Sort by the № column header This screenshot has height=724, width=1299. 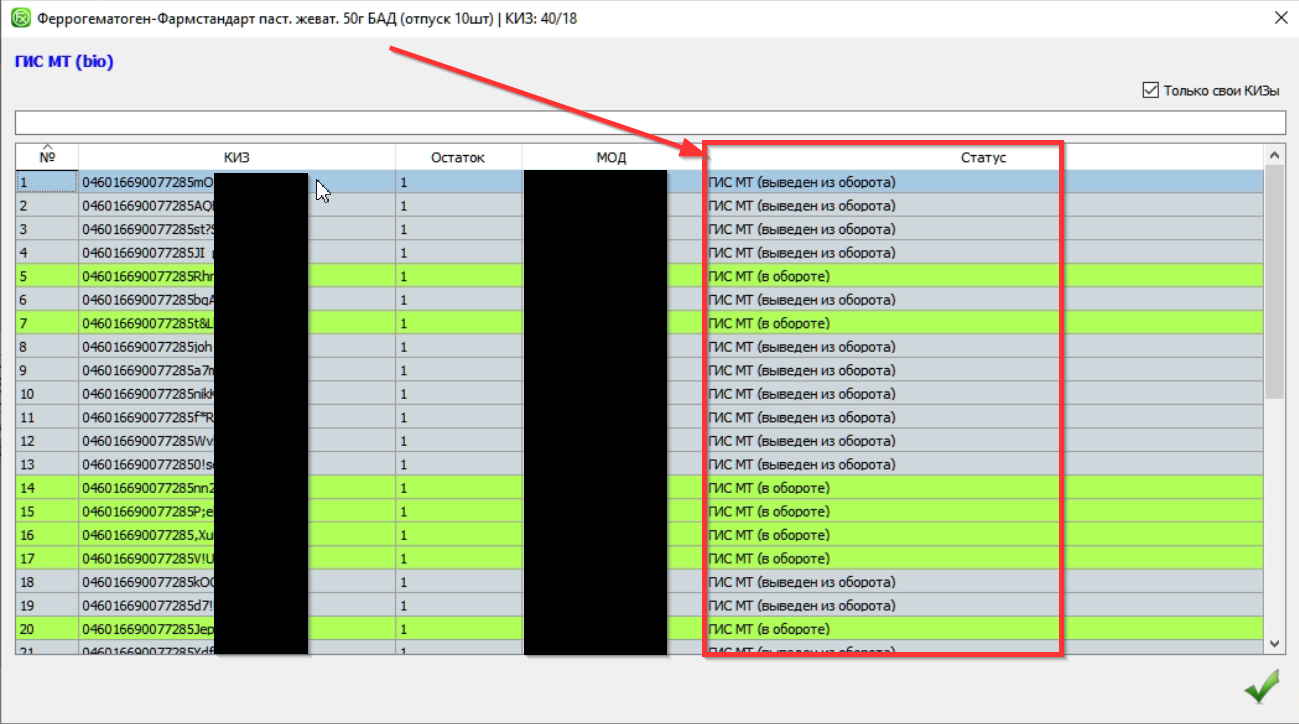(46, 157)
